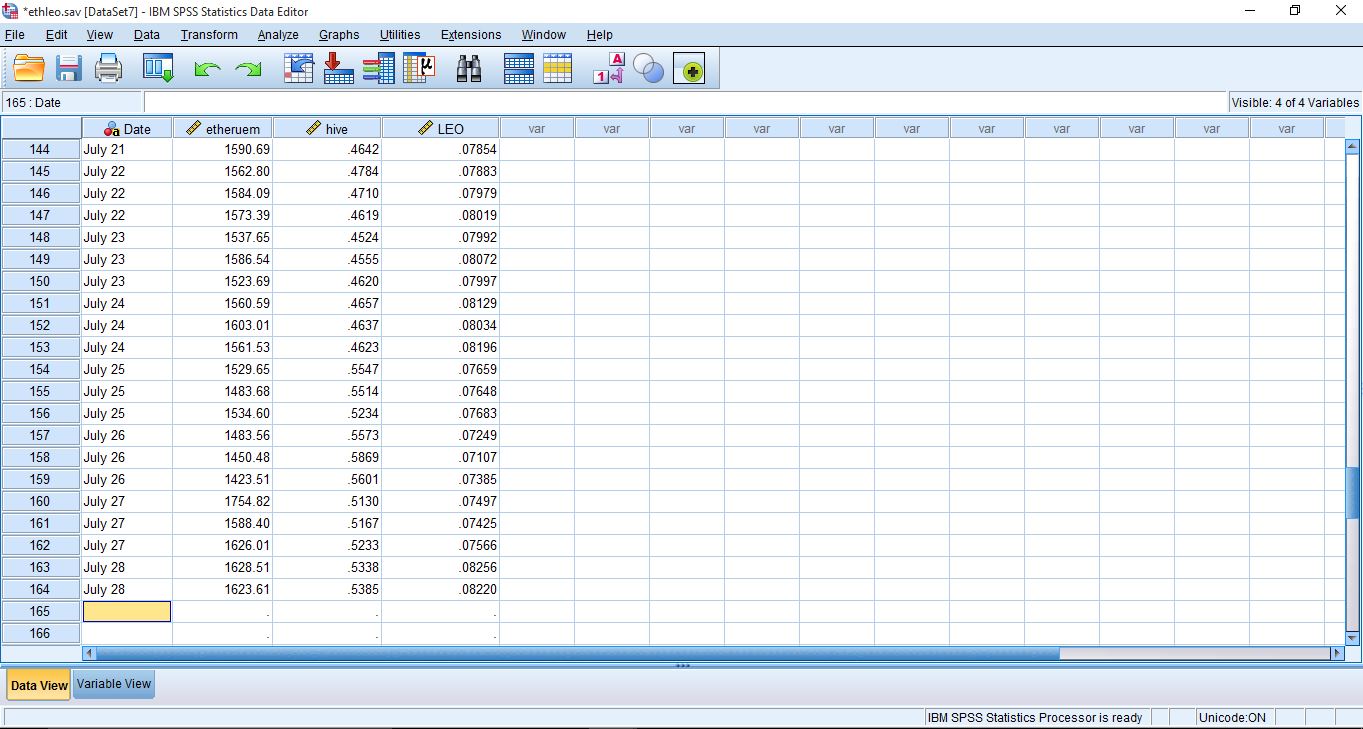1363x729 pixels.
Task: Open the Utilities menu
Action: pos(400,35)
